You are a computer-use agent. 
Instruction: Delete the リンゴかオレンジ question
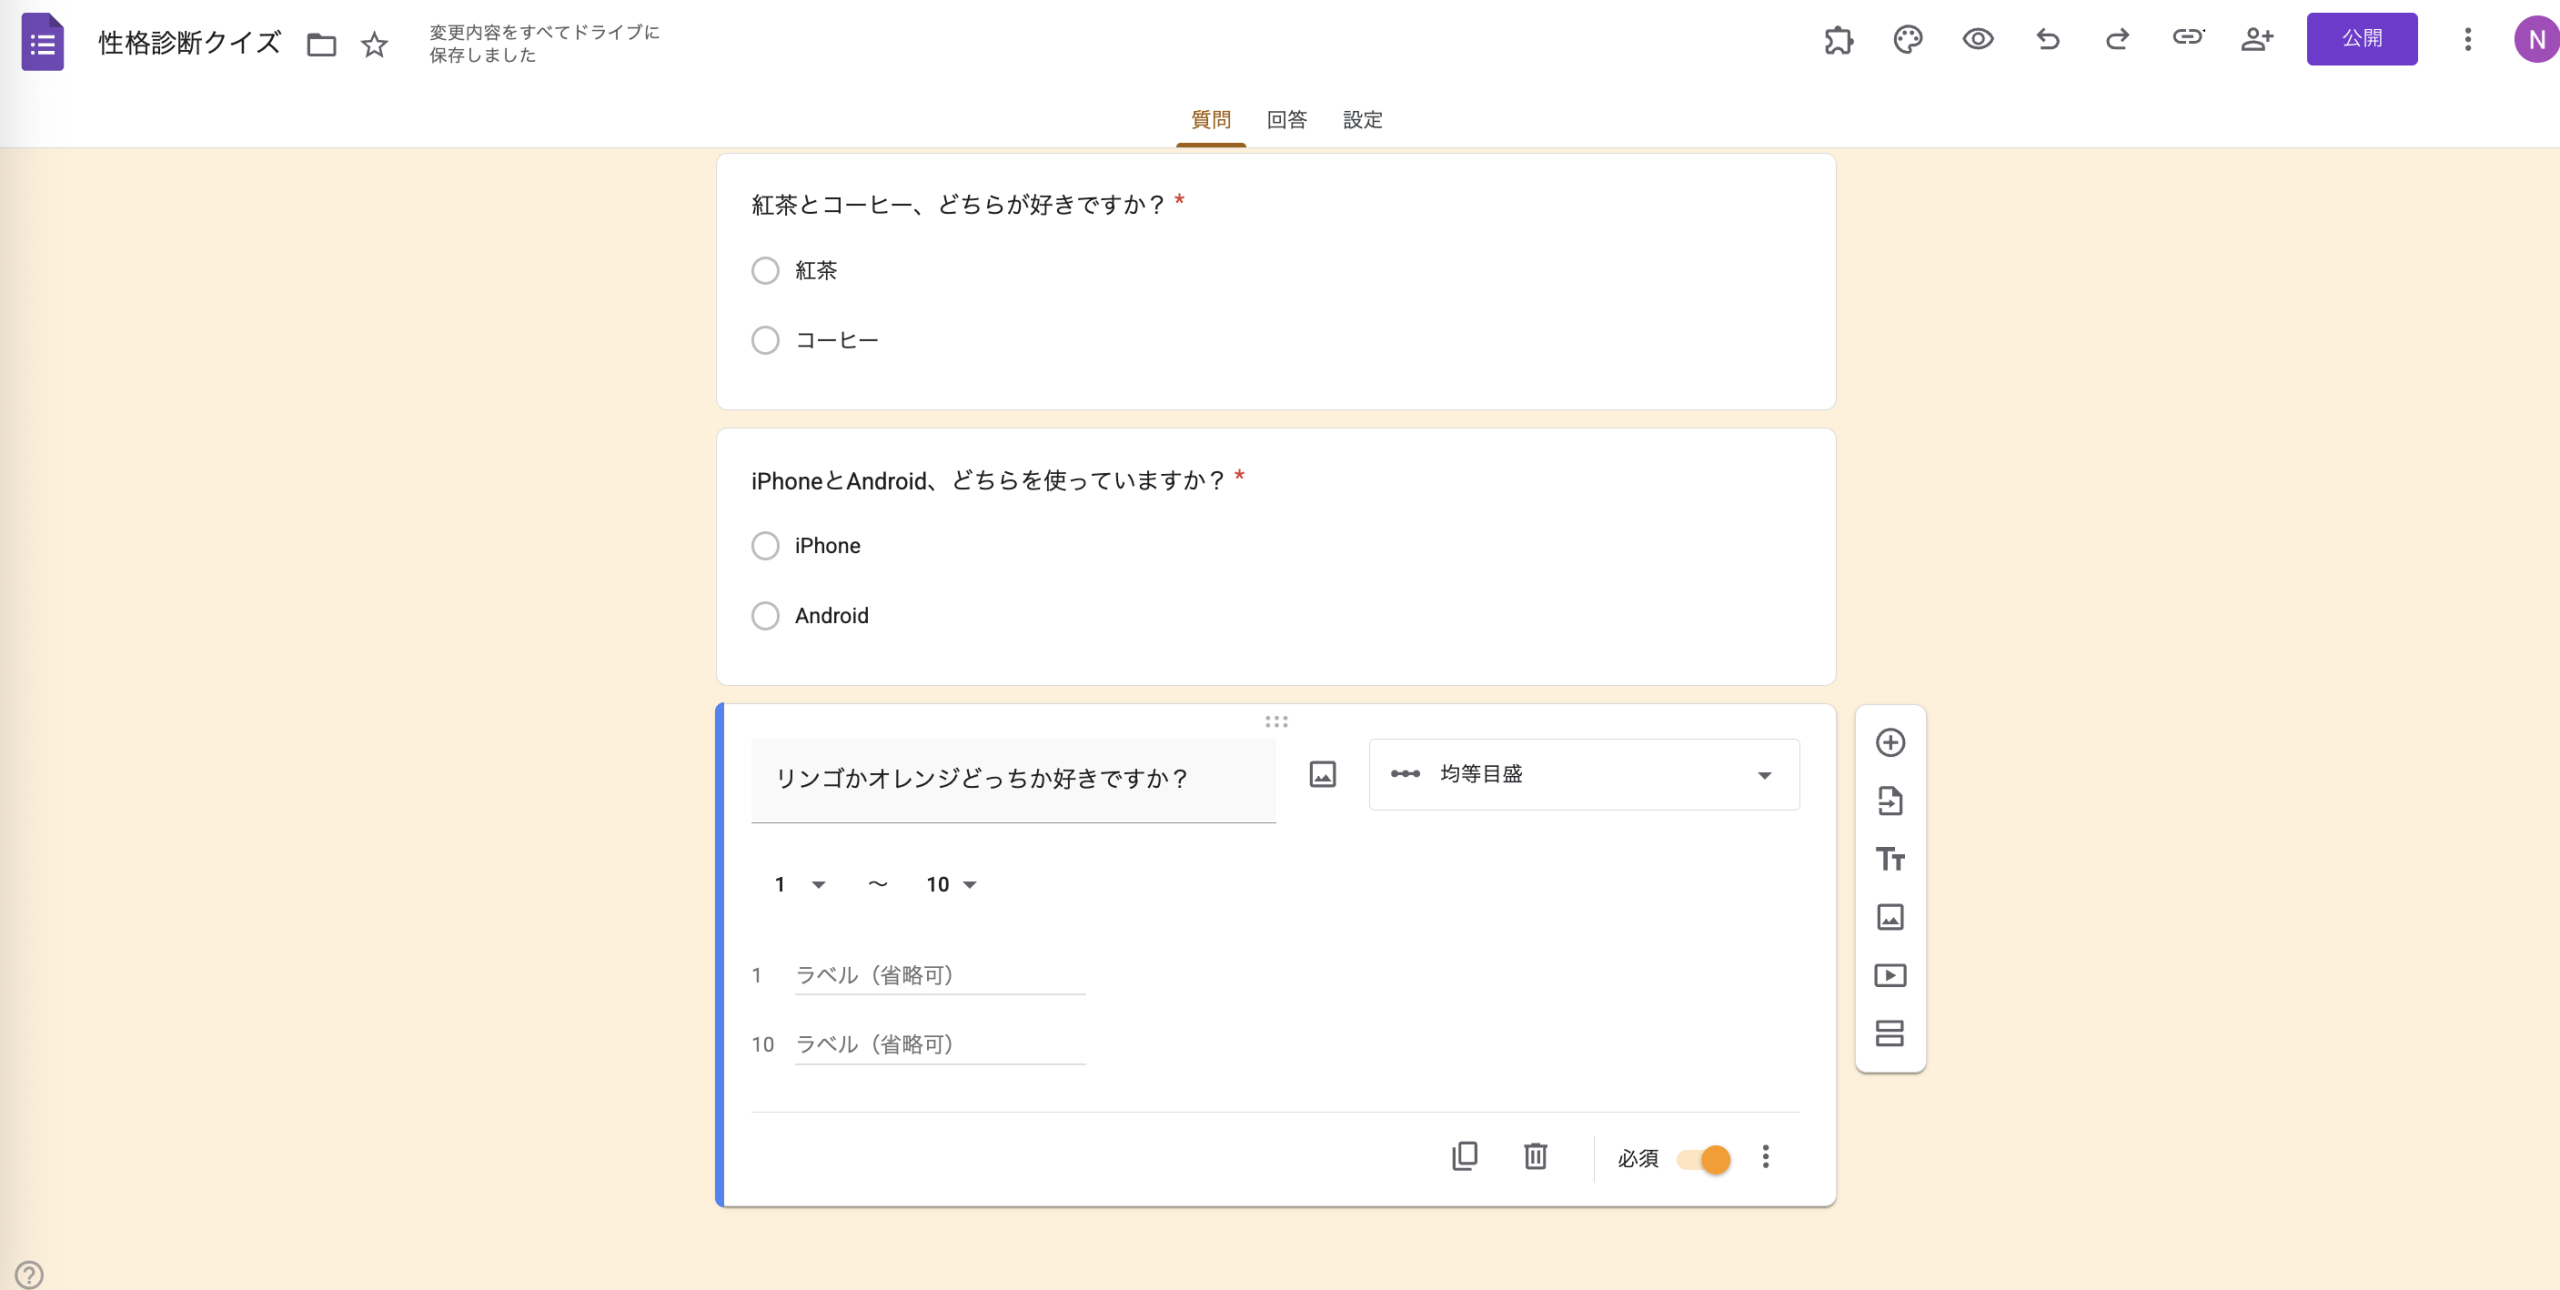click(x=1536, y=1157)
